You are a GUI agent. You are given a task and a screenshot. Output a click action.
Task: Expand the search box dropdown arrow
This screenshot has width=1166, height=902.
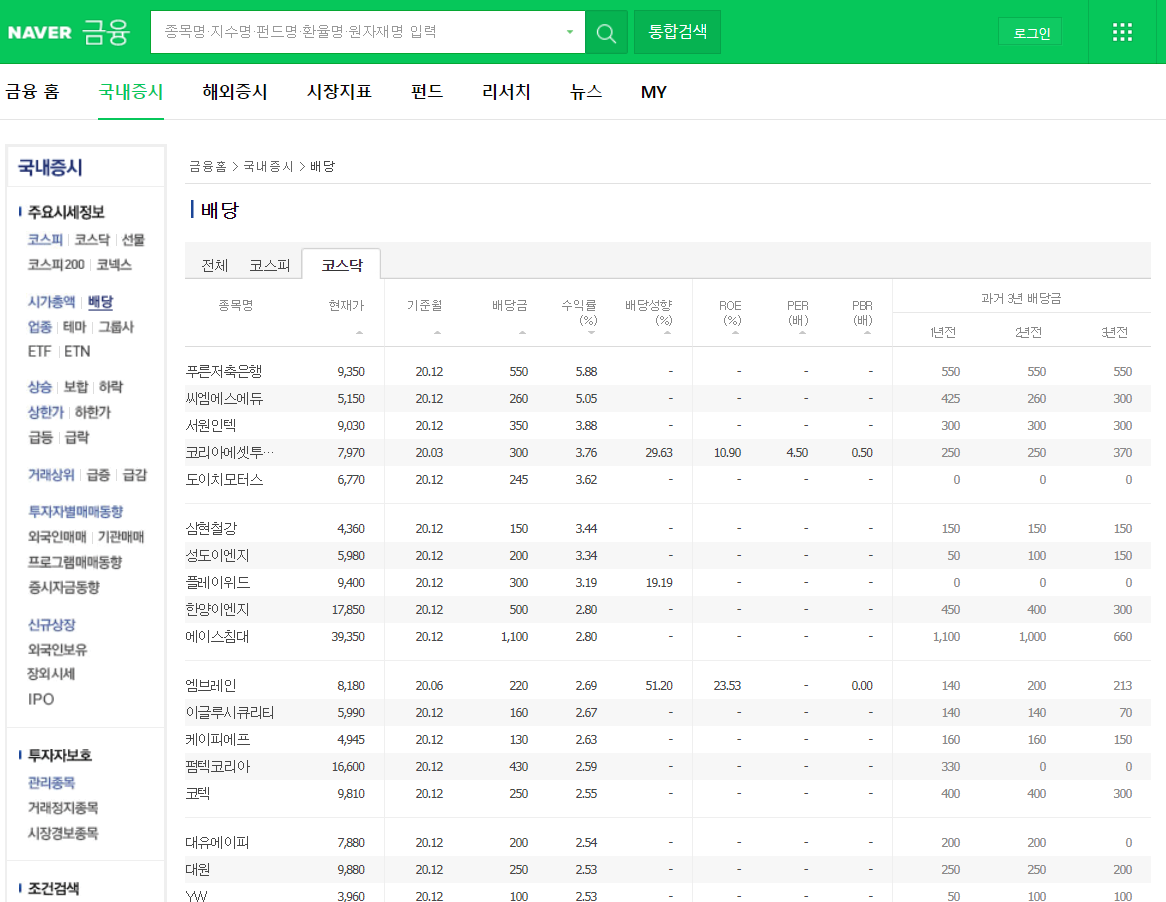(570, 32)
